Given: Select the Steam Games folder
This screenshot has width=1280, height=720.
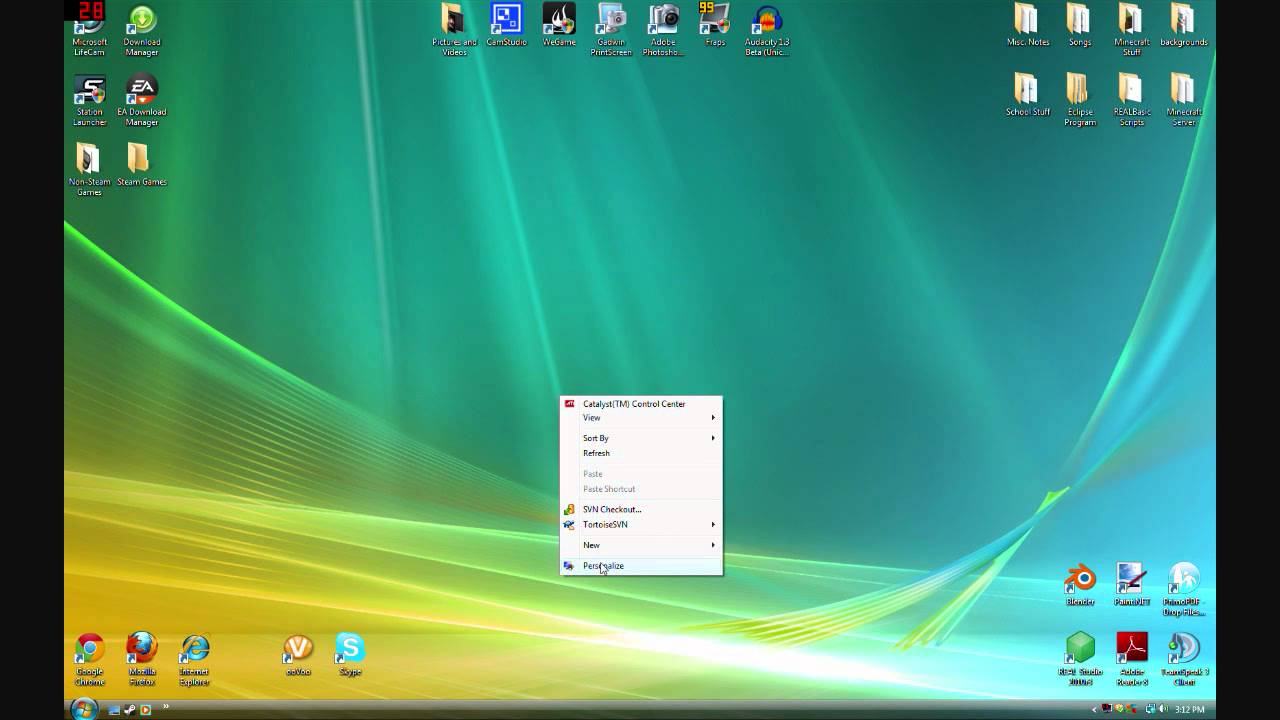Looking at the screenshot, I should [142, 165].
